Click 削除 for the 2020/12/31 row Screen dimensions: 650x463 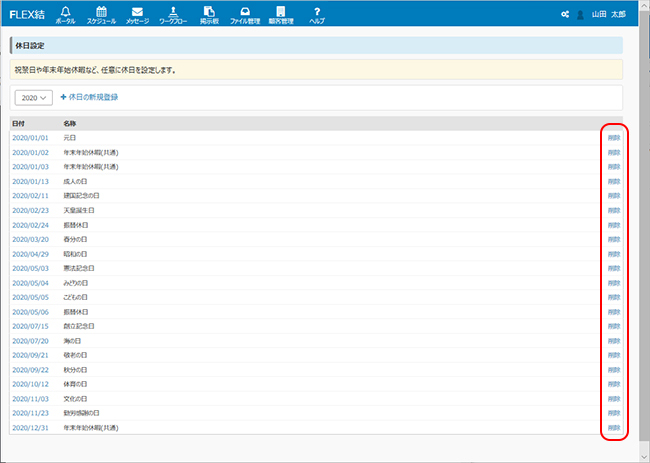coord(614,428)
